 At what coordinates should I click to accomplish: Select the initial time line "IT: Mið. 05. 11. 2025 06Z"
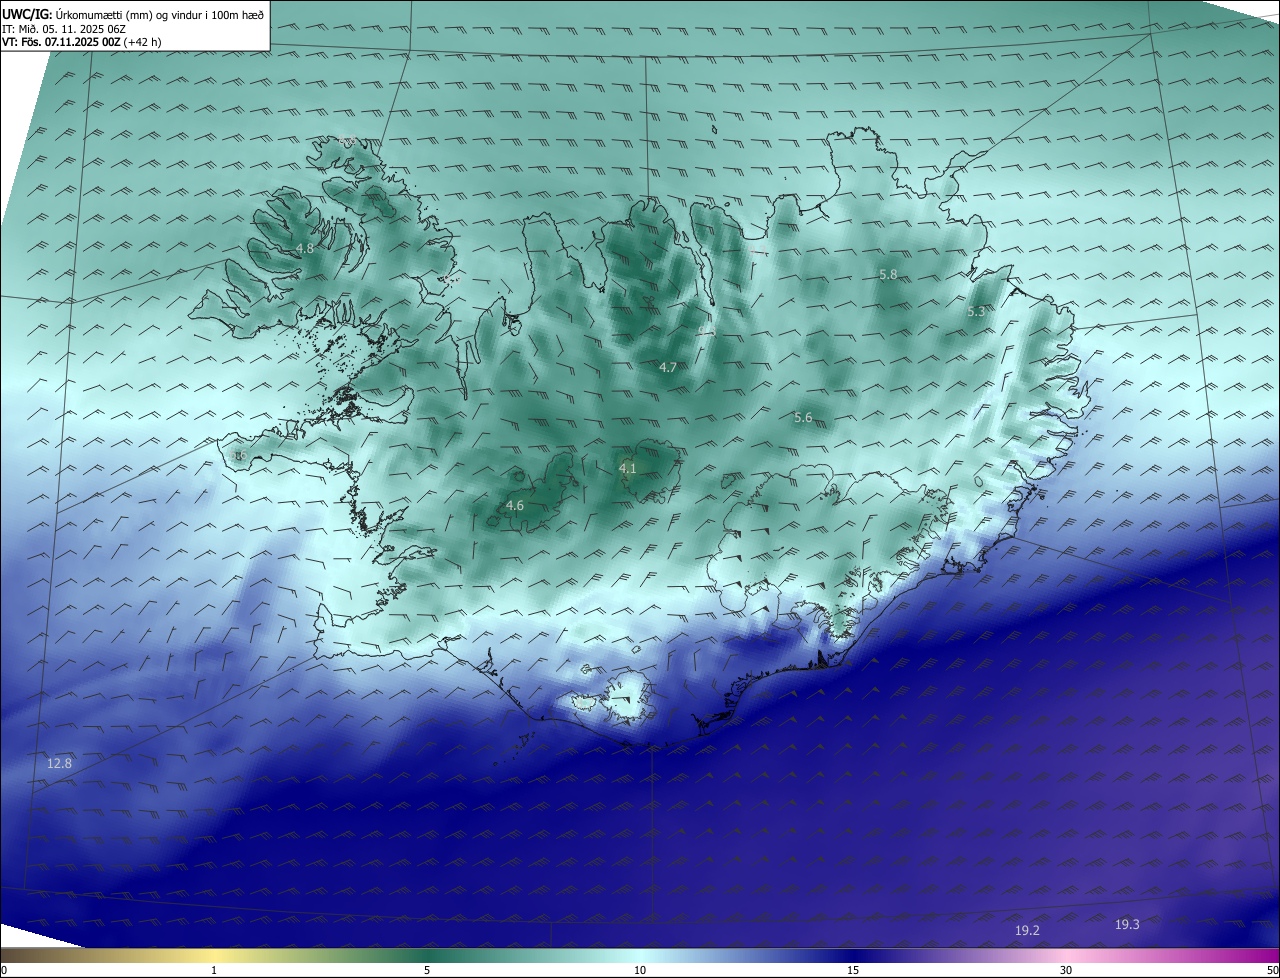pyautogui.click(x=64, y=29)
